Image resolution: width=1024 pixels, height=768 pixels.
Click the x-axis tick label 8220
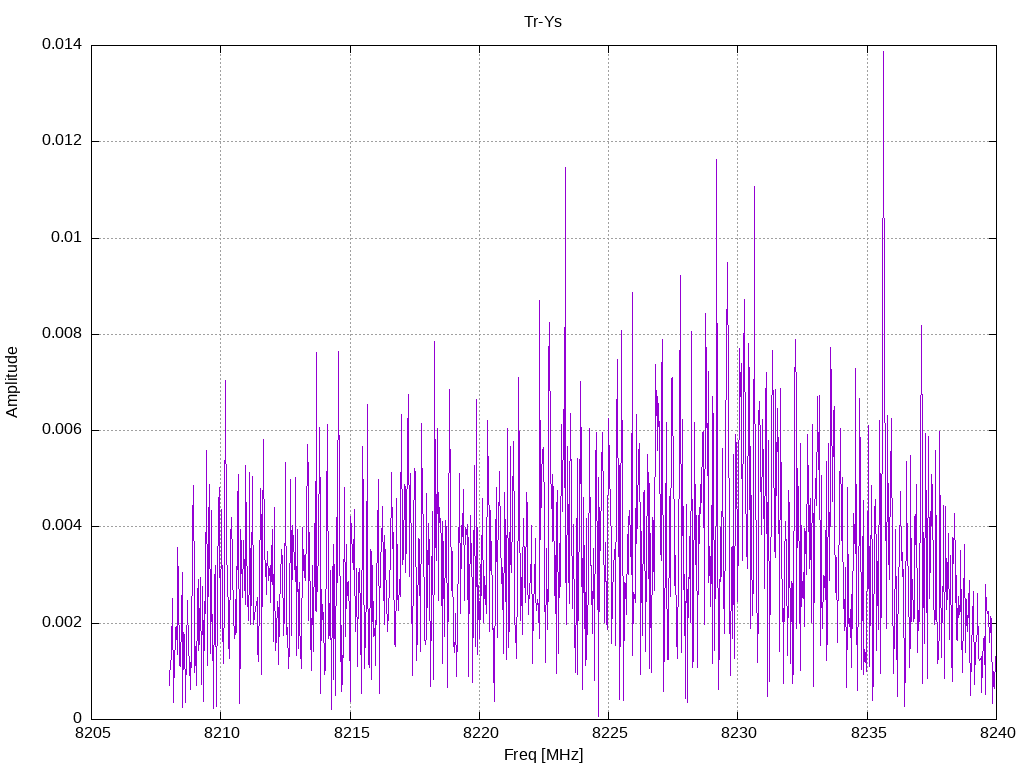(x=481, y=733)
